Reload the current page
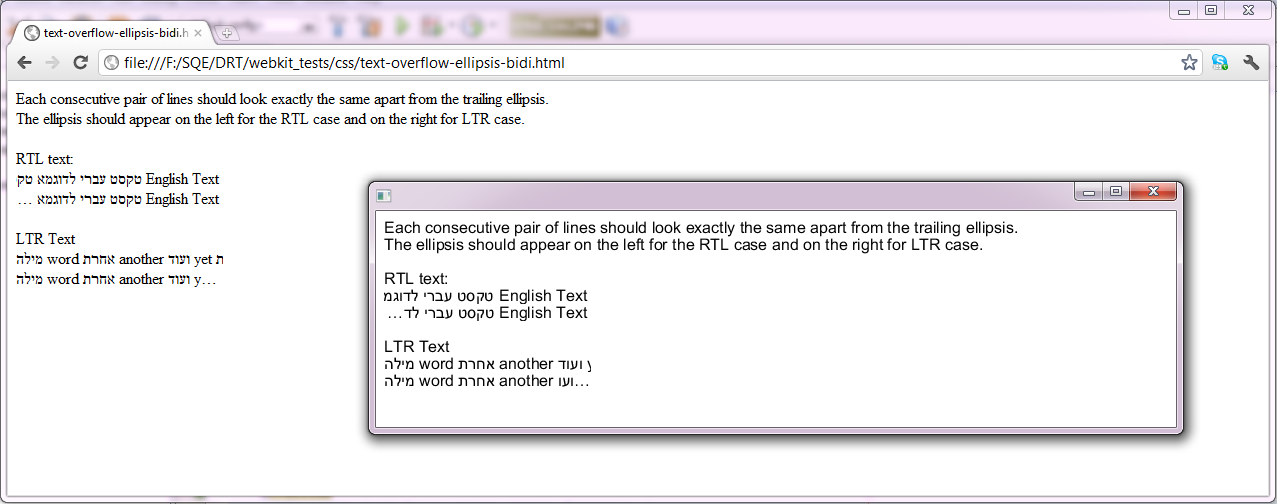 pyautogui.click(x=80, y=63)
